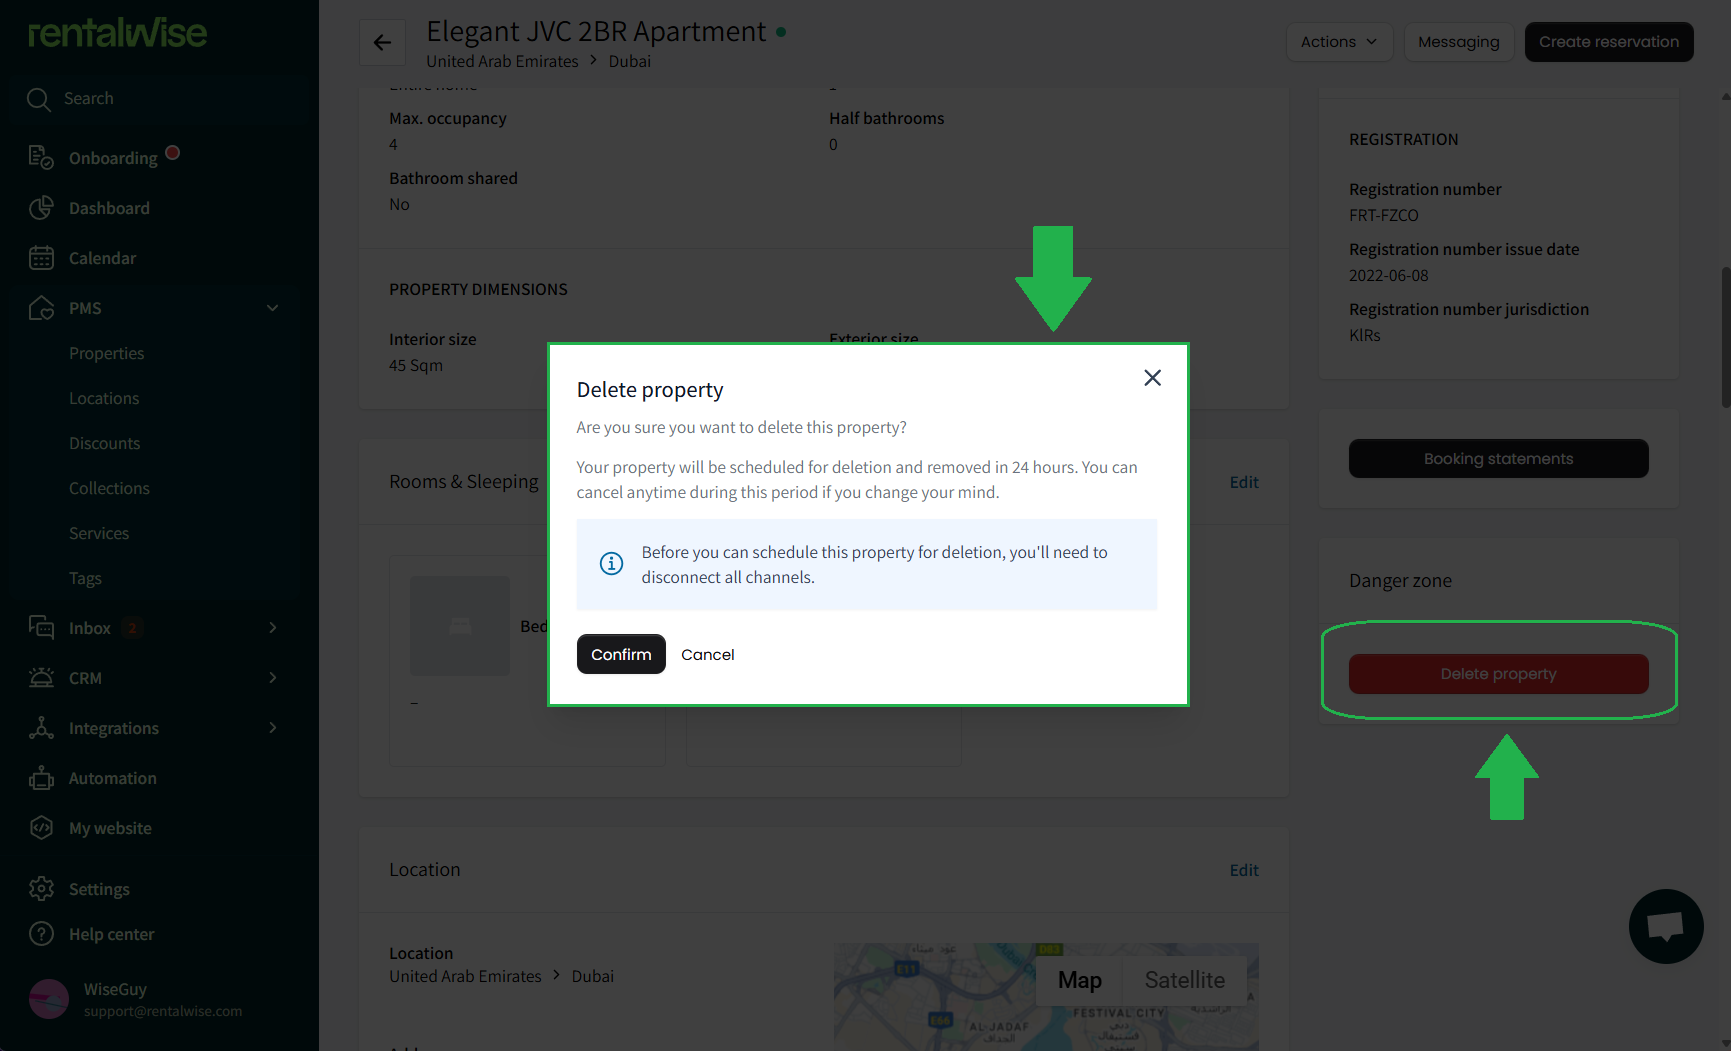Select Properties in the PMS submenu

pyautogui.click(x=107, y=353)
